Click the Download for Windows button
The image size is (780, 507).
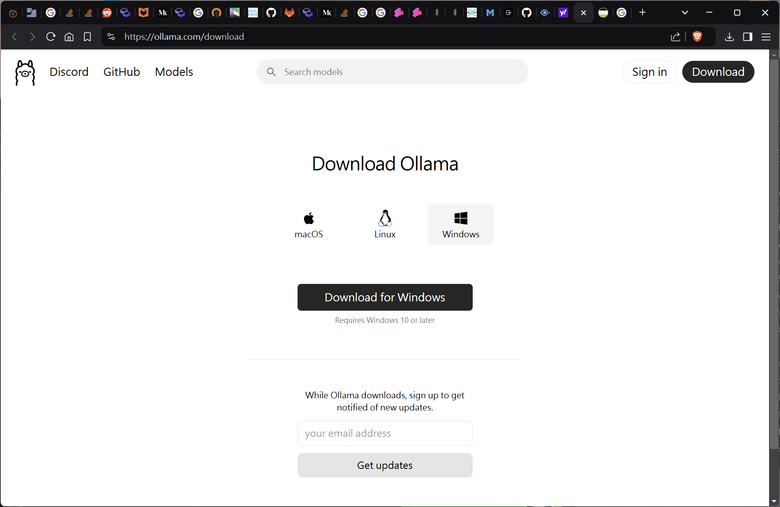pyautogui.click(x=385, y=298)
